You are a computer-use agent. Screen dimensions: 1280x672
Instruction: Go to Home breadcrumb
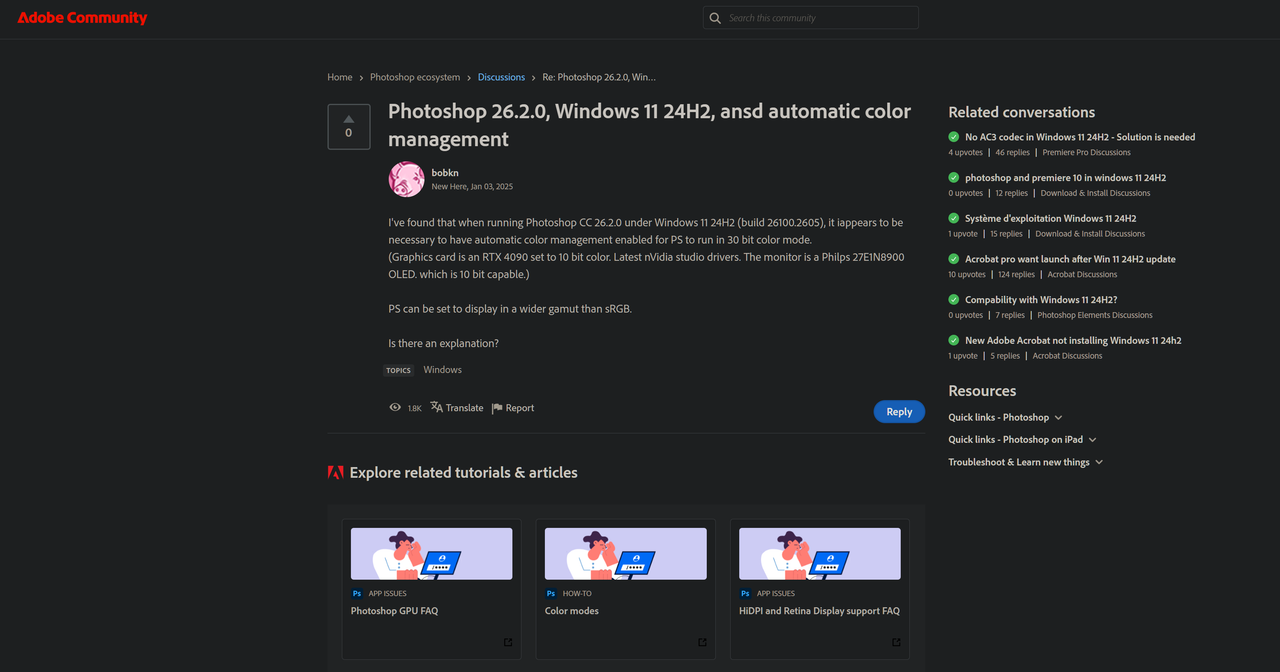coord(340,77)
